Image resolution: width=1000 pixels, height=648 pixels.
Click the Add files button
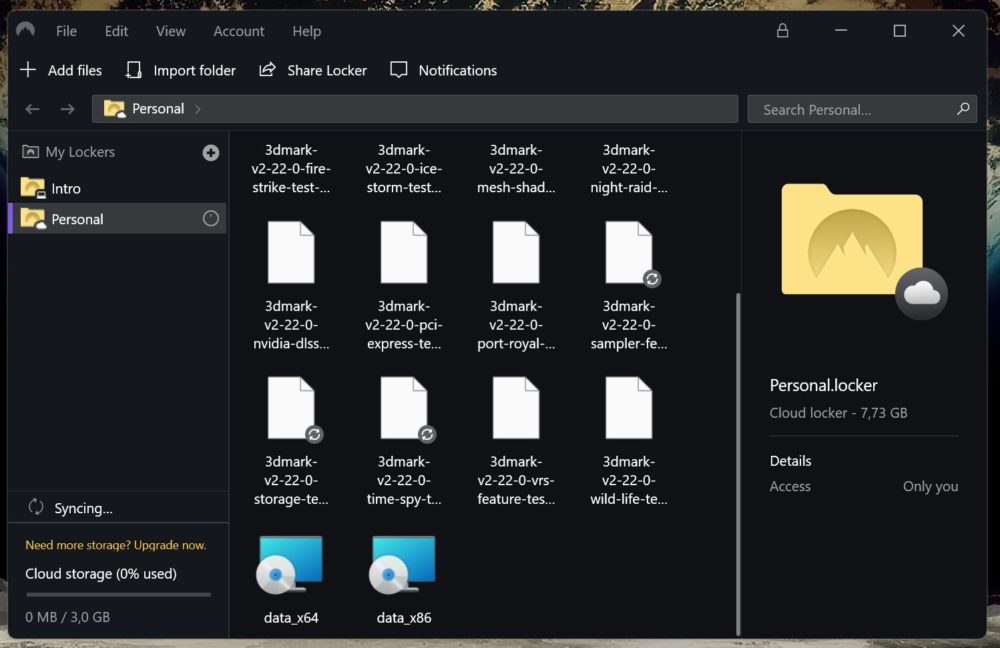[x=61, y=70]
